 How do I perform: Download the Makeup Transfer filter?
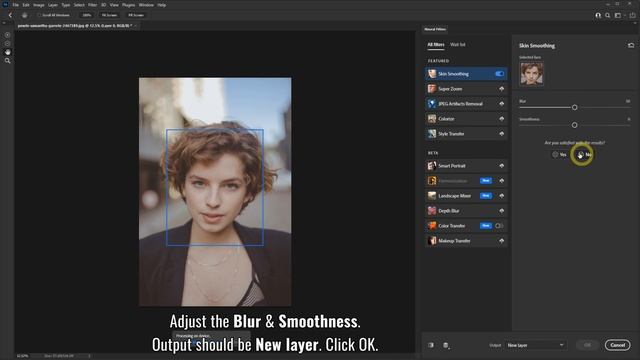point(501,241)
